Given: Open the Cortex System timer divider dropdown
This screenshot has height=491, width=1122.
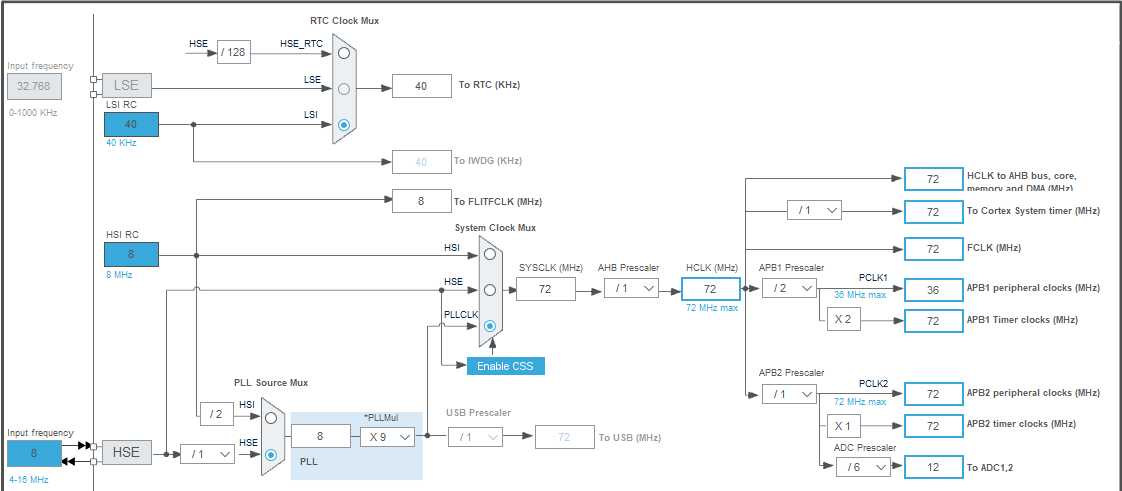Looking at the screenshot, I should coord(814,210).
